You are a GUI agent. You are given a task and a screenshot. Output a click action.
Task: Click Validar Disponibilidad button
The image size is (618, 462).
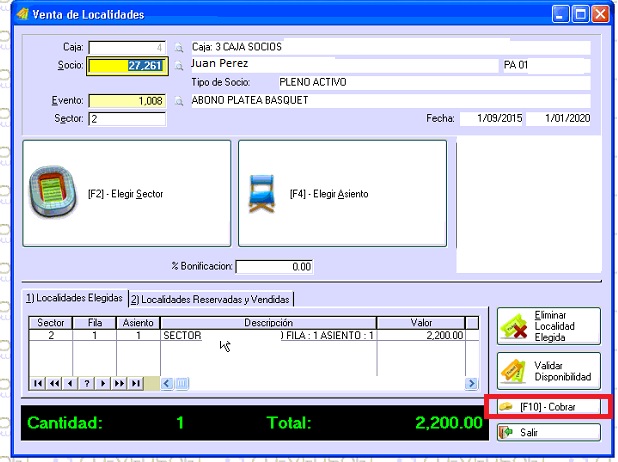548,371
